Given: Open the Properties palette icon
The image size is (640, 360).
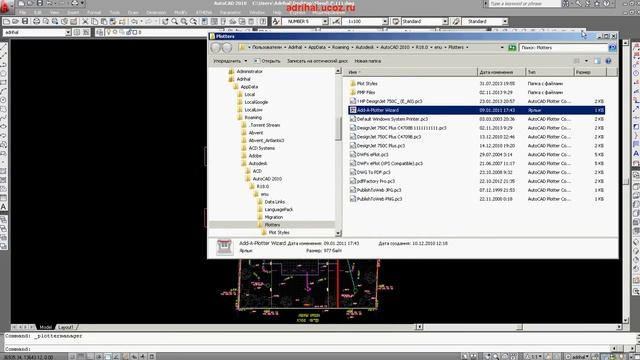Looking at the screenshot, I should [x=205, y=21].
